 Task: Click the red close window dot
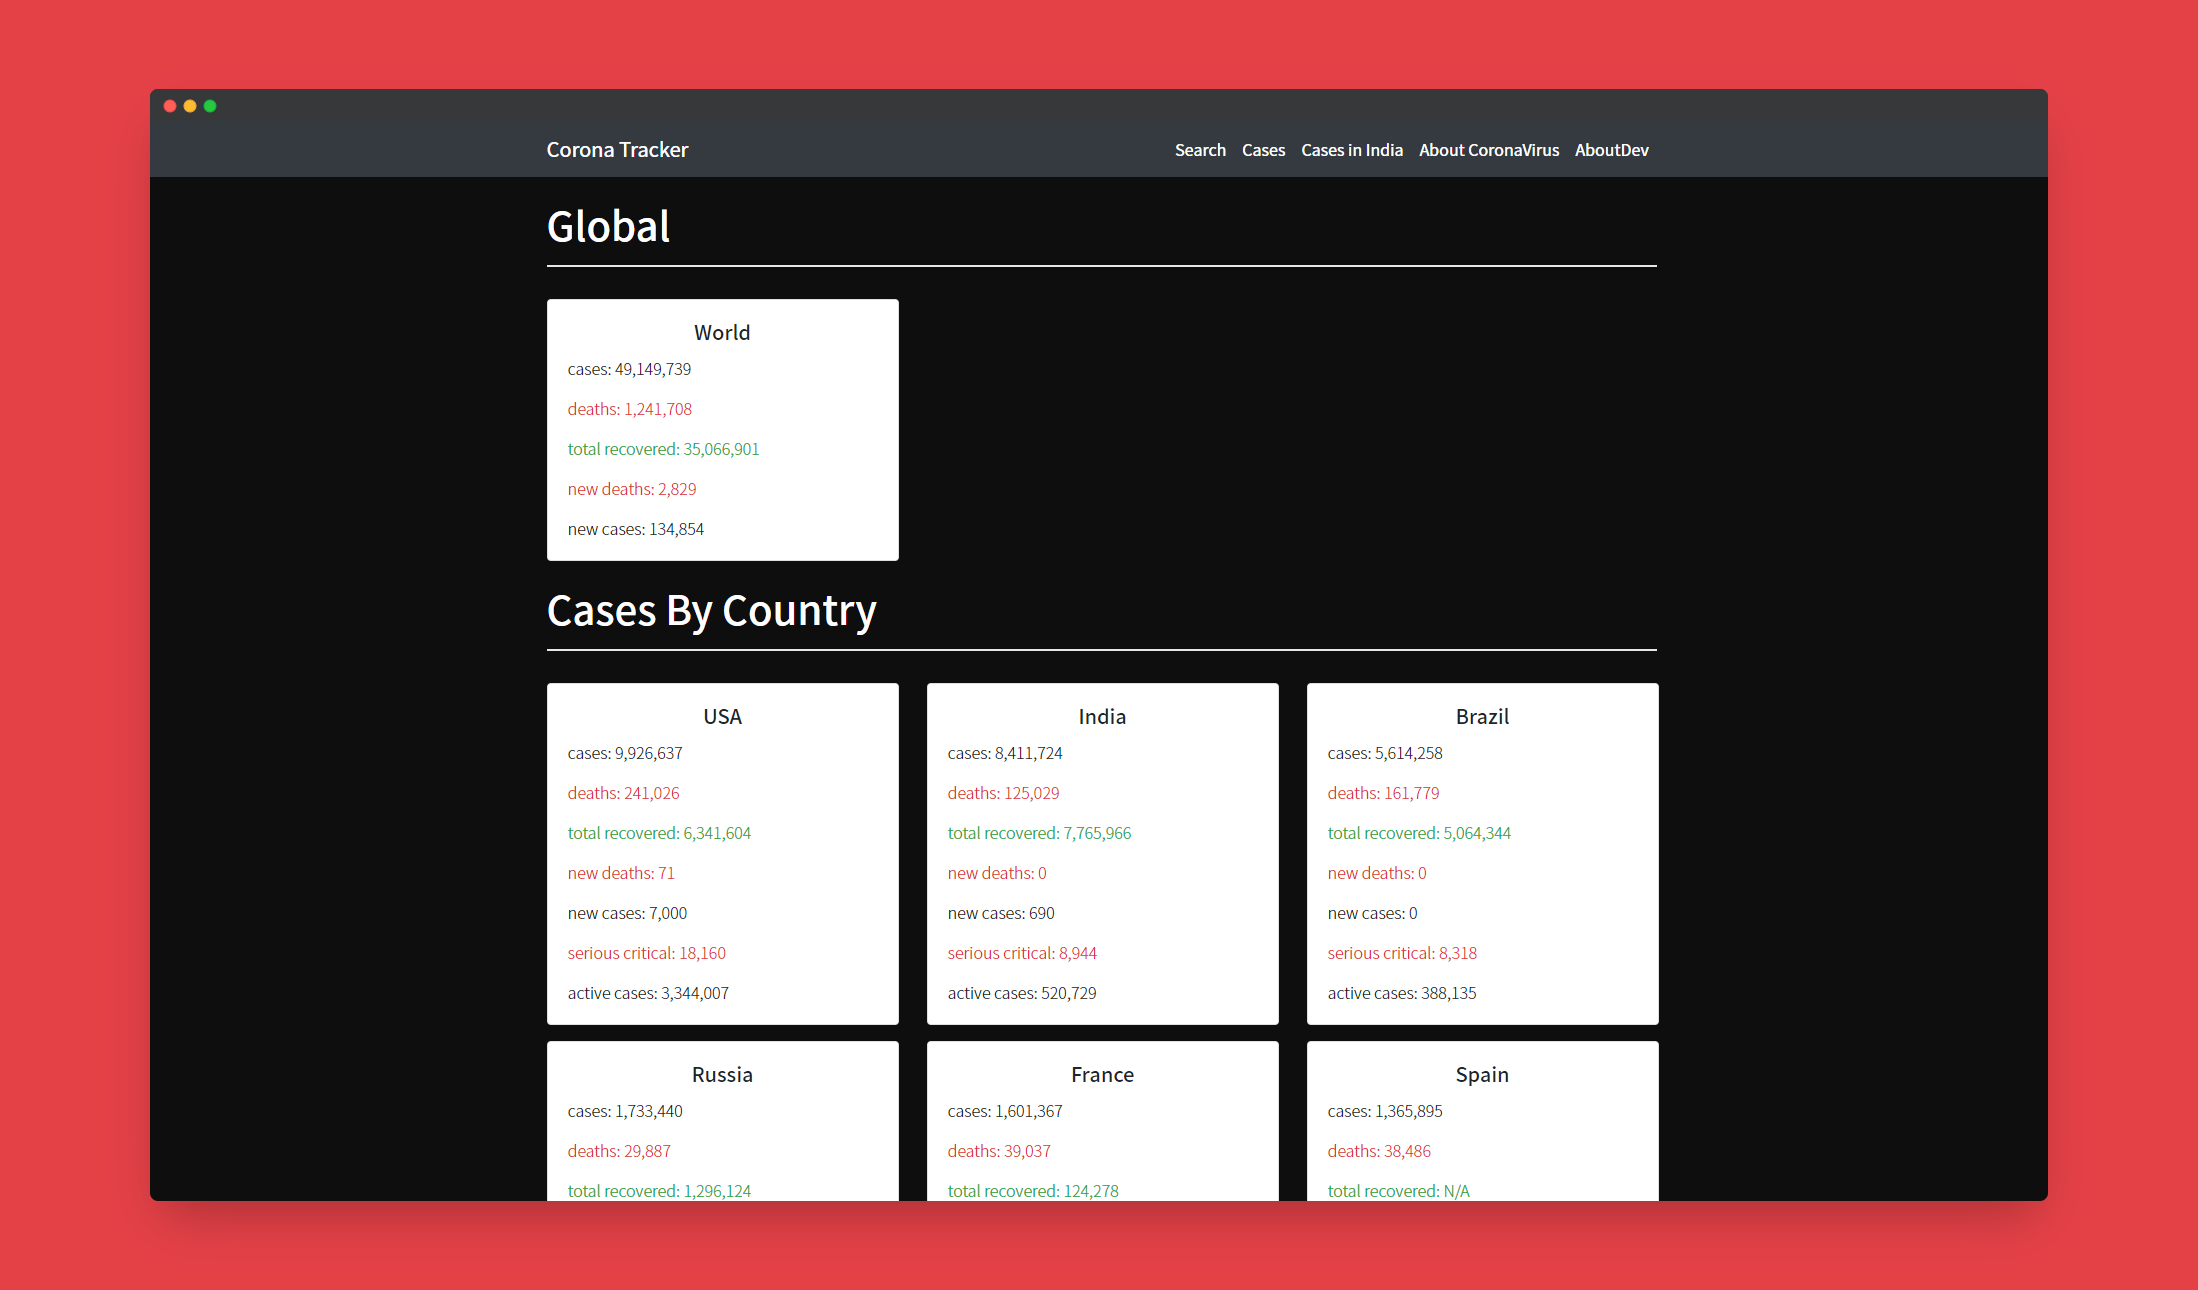point(170,106)
